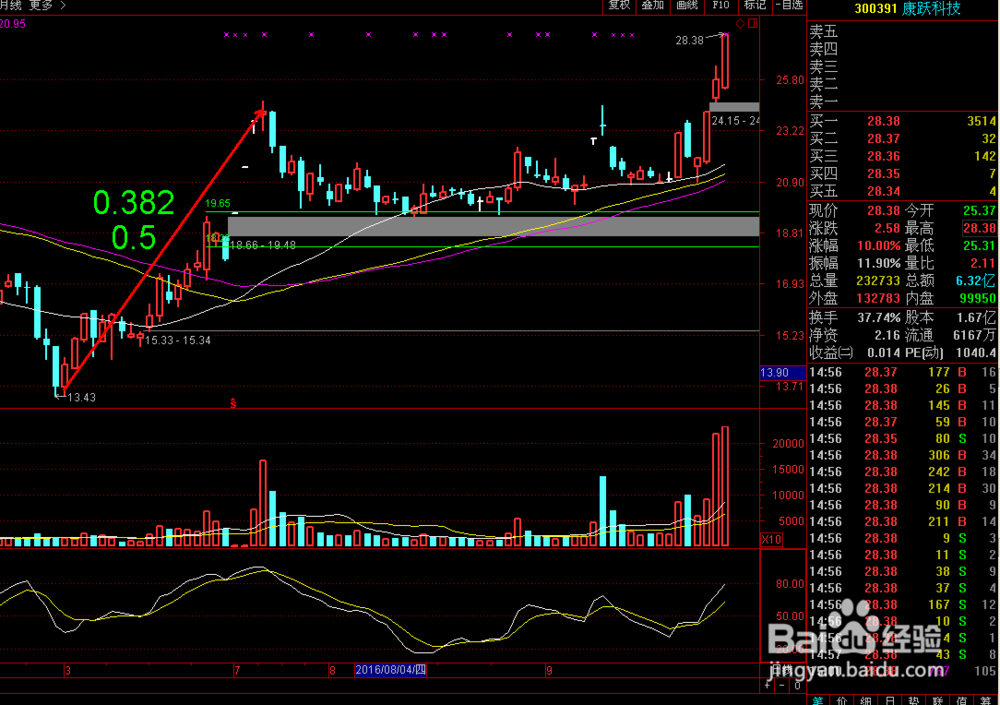Click the 内盘 value 99950

978,299
